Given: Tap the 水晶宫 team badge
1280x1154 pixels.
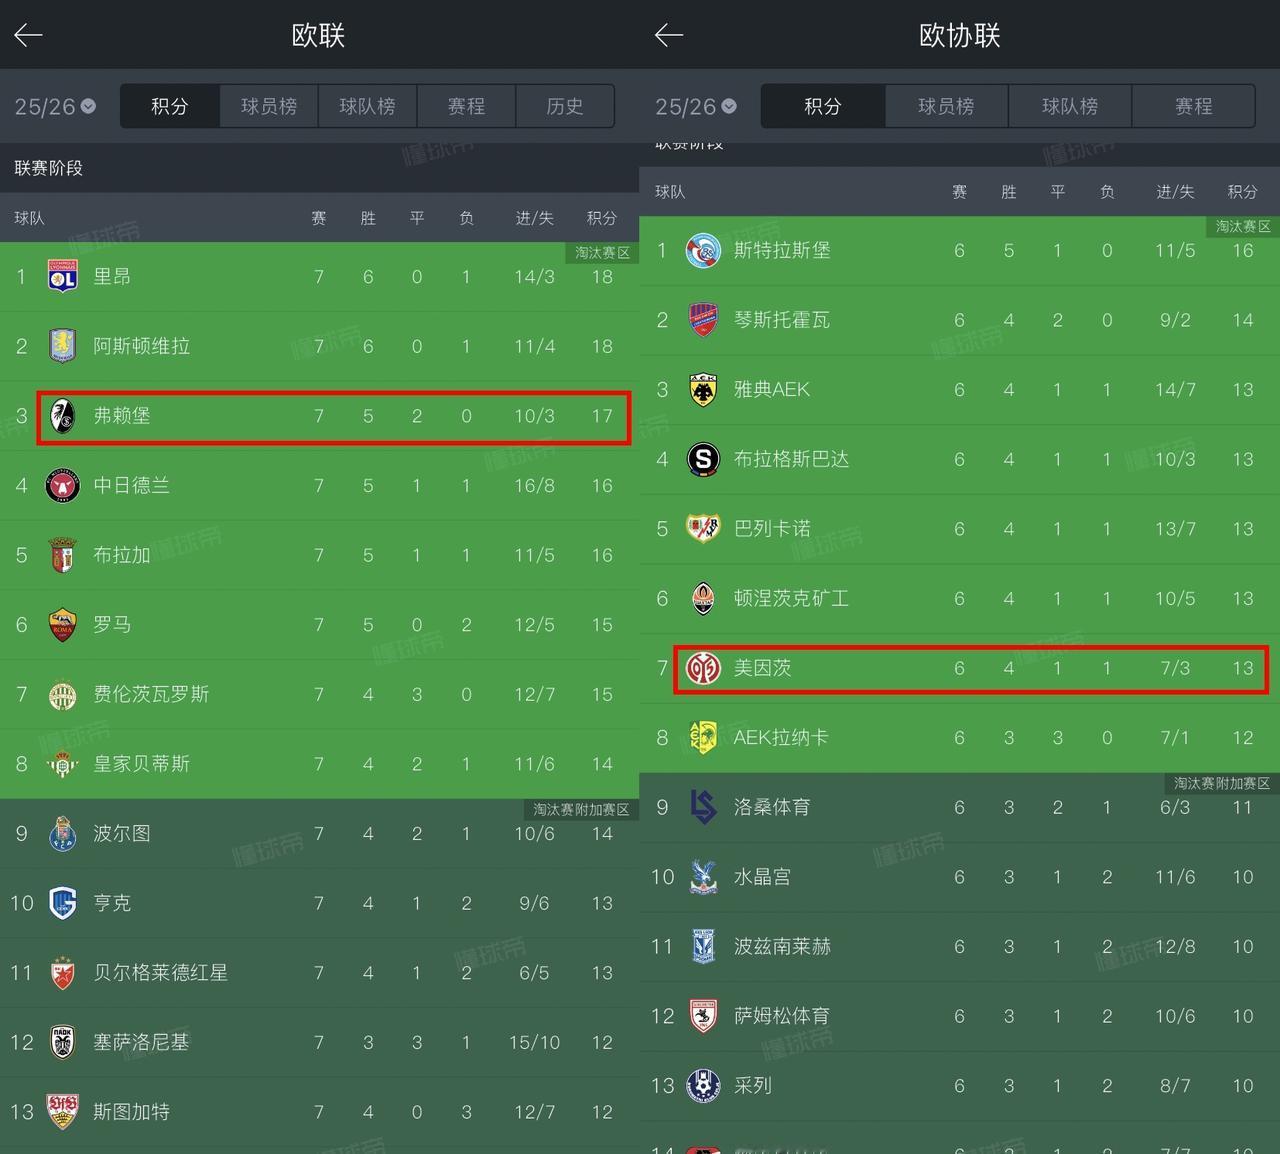Looking at the screenshot, I should (x=703, y=877).
